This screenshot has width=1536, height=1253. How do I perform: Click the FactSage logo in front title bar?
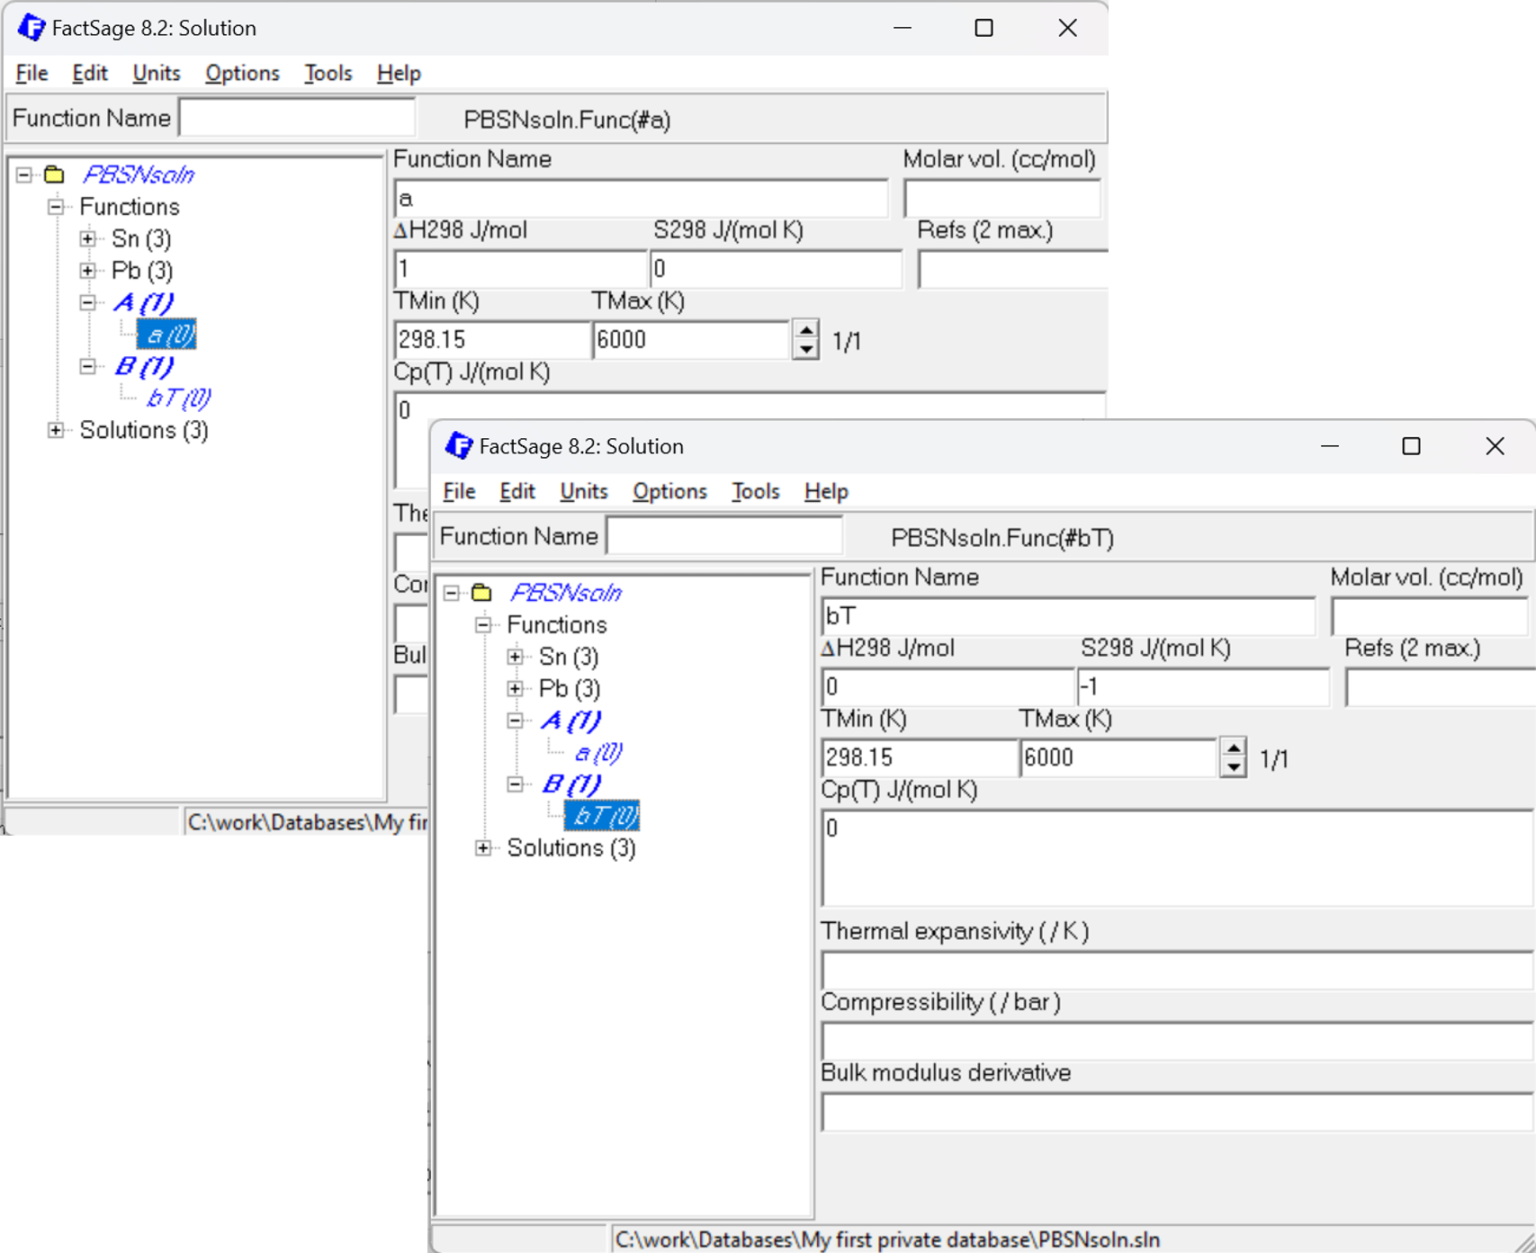point(459,446)
